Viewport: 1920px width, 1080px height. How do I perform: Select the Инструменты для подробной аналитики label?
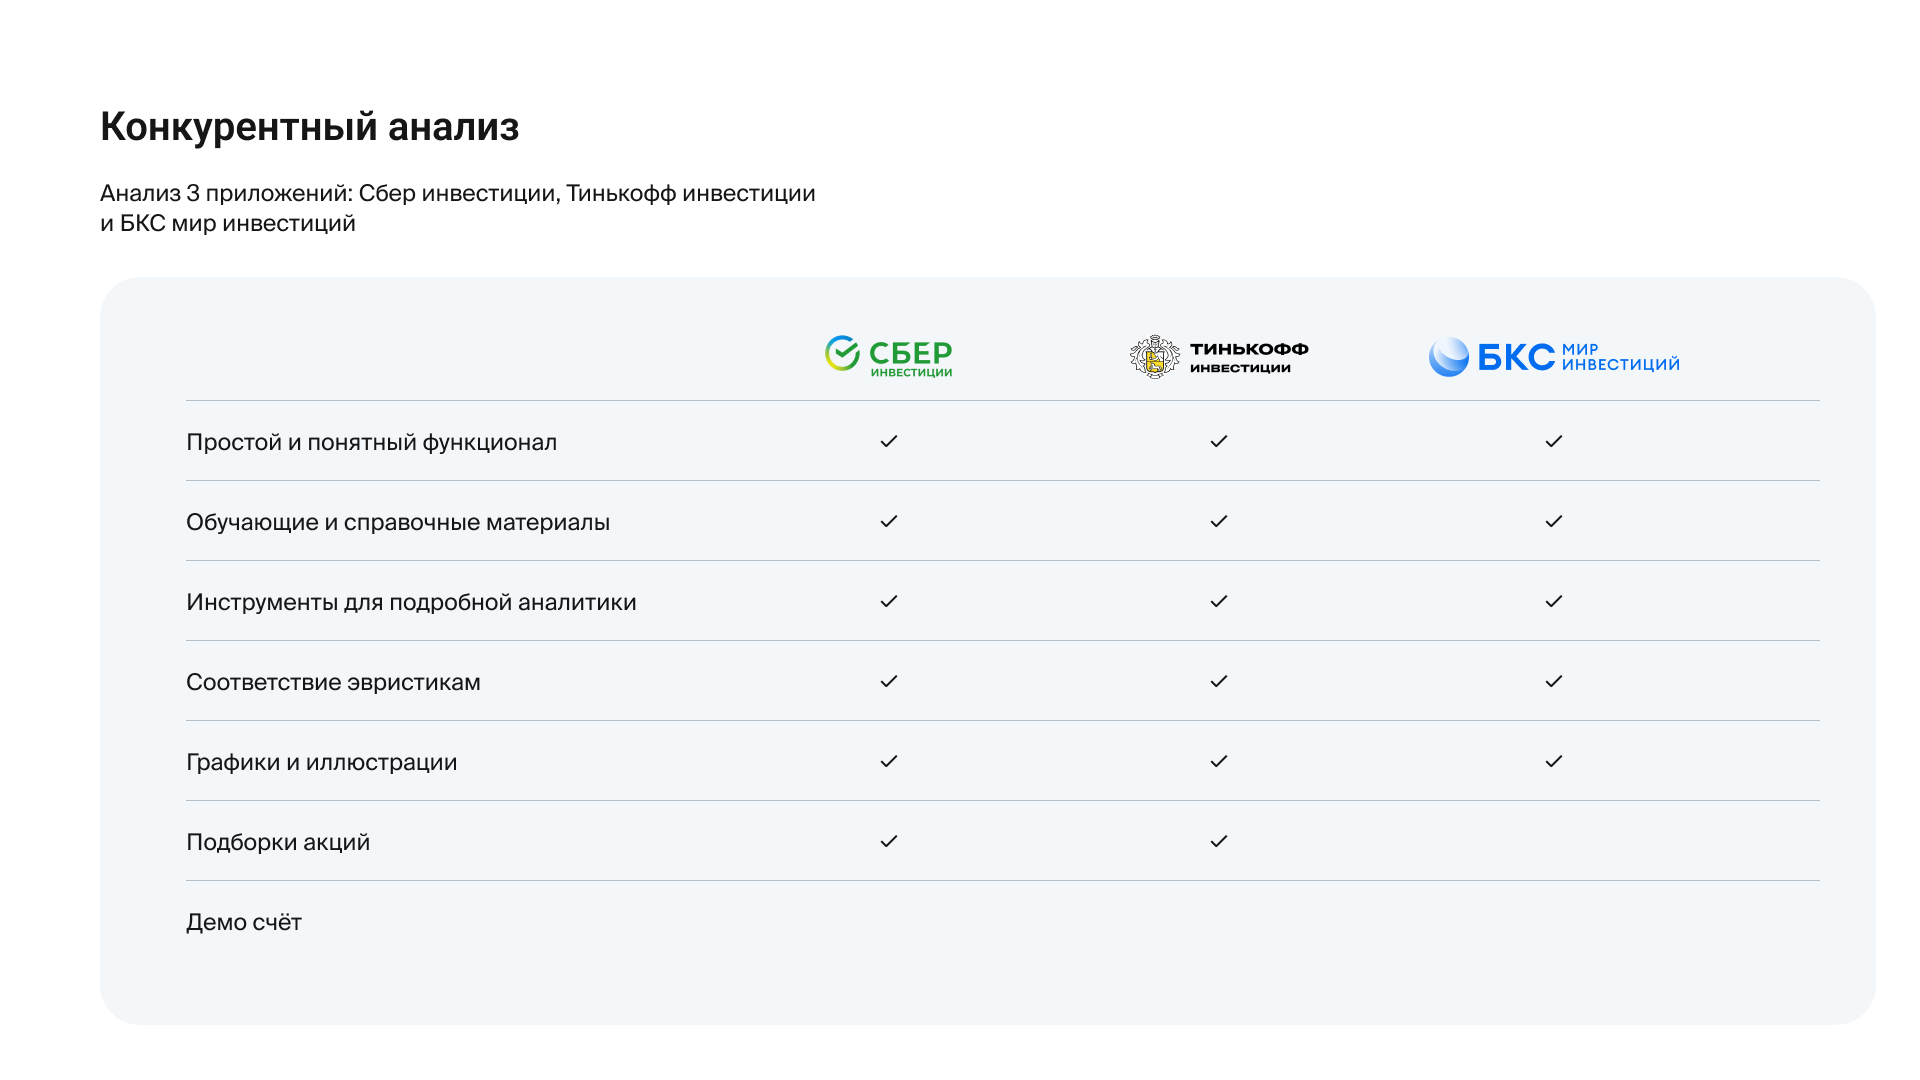click(411, 602)
